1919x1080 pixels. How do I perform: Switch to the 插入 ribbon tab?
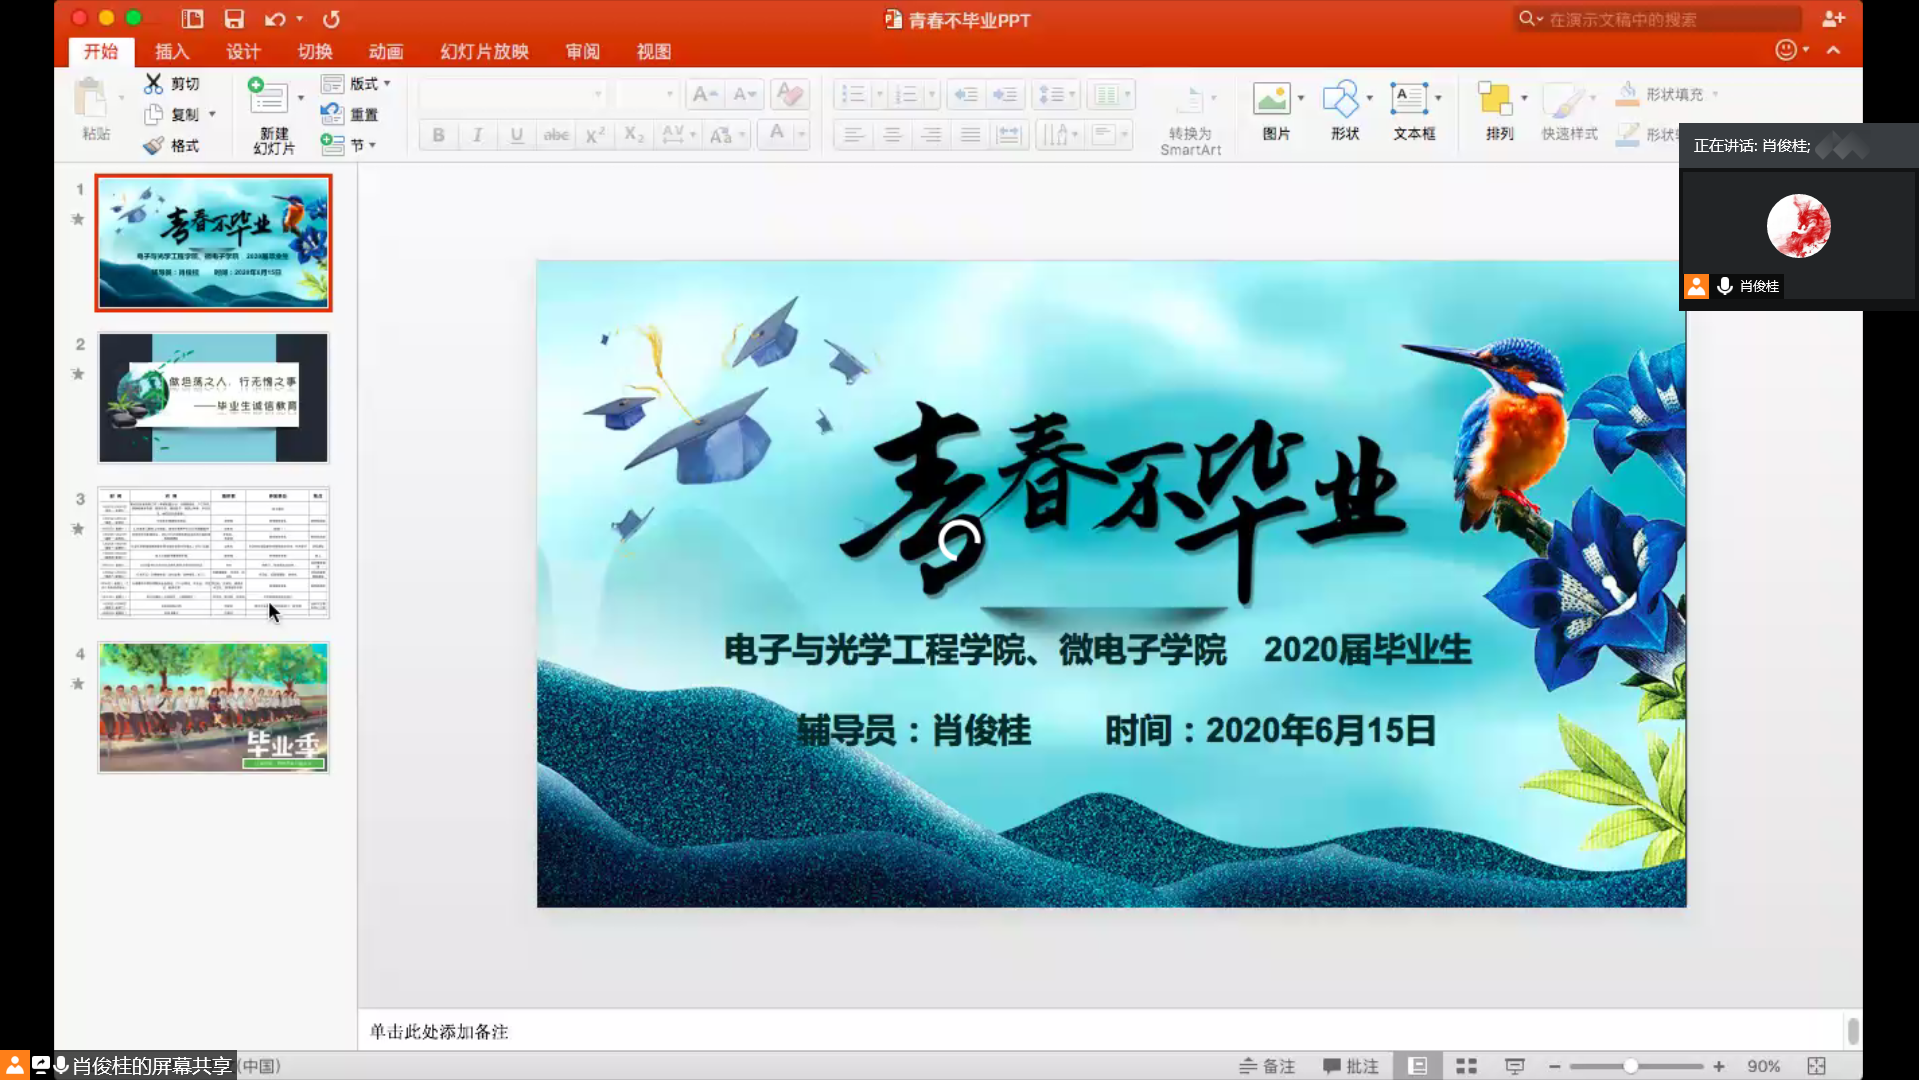coord(172,52)
